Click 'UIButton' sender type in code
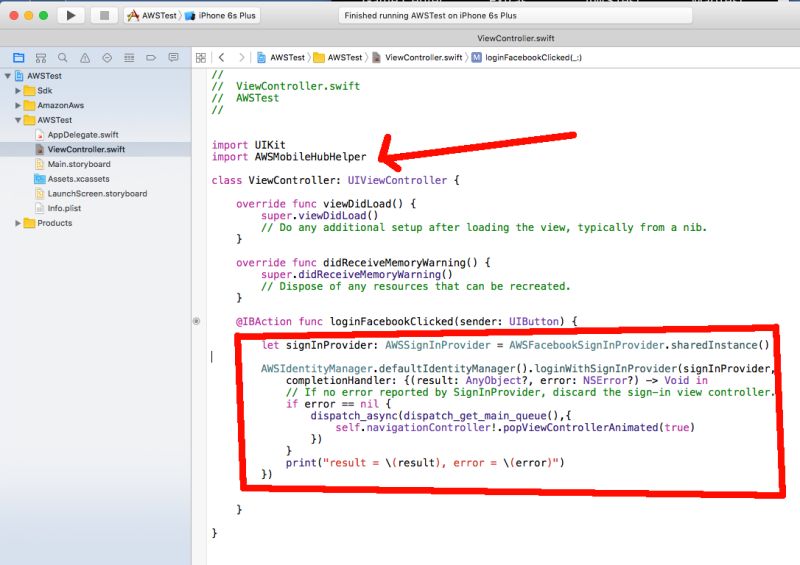Image resolution: width=800 pixels, height=565 pixels. coord(534,322)
